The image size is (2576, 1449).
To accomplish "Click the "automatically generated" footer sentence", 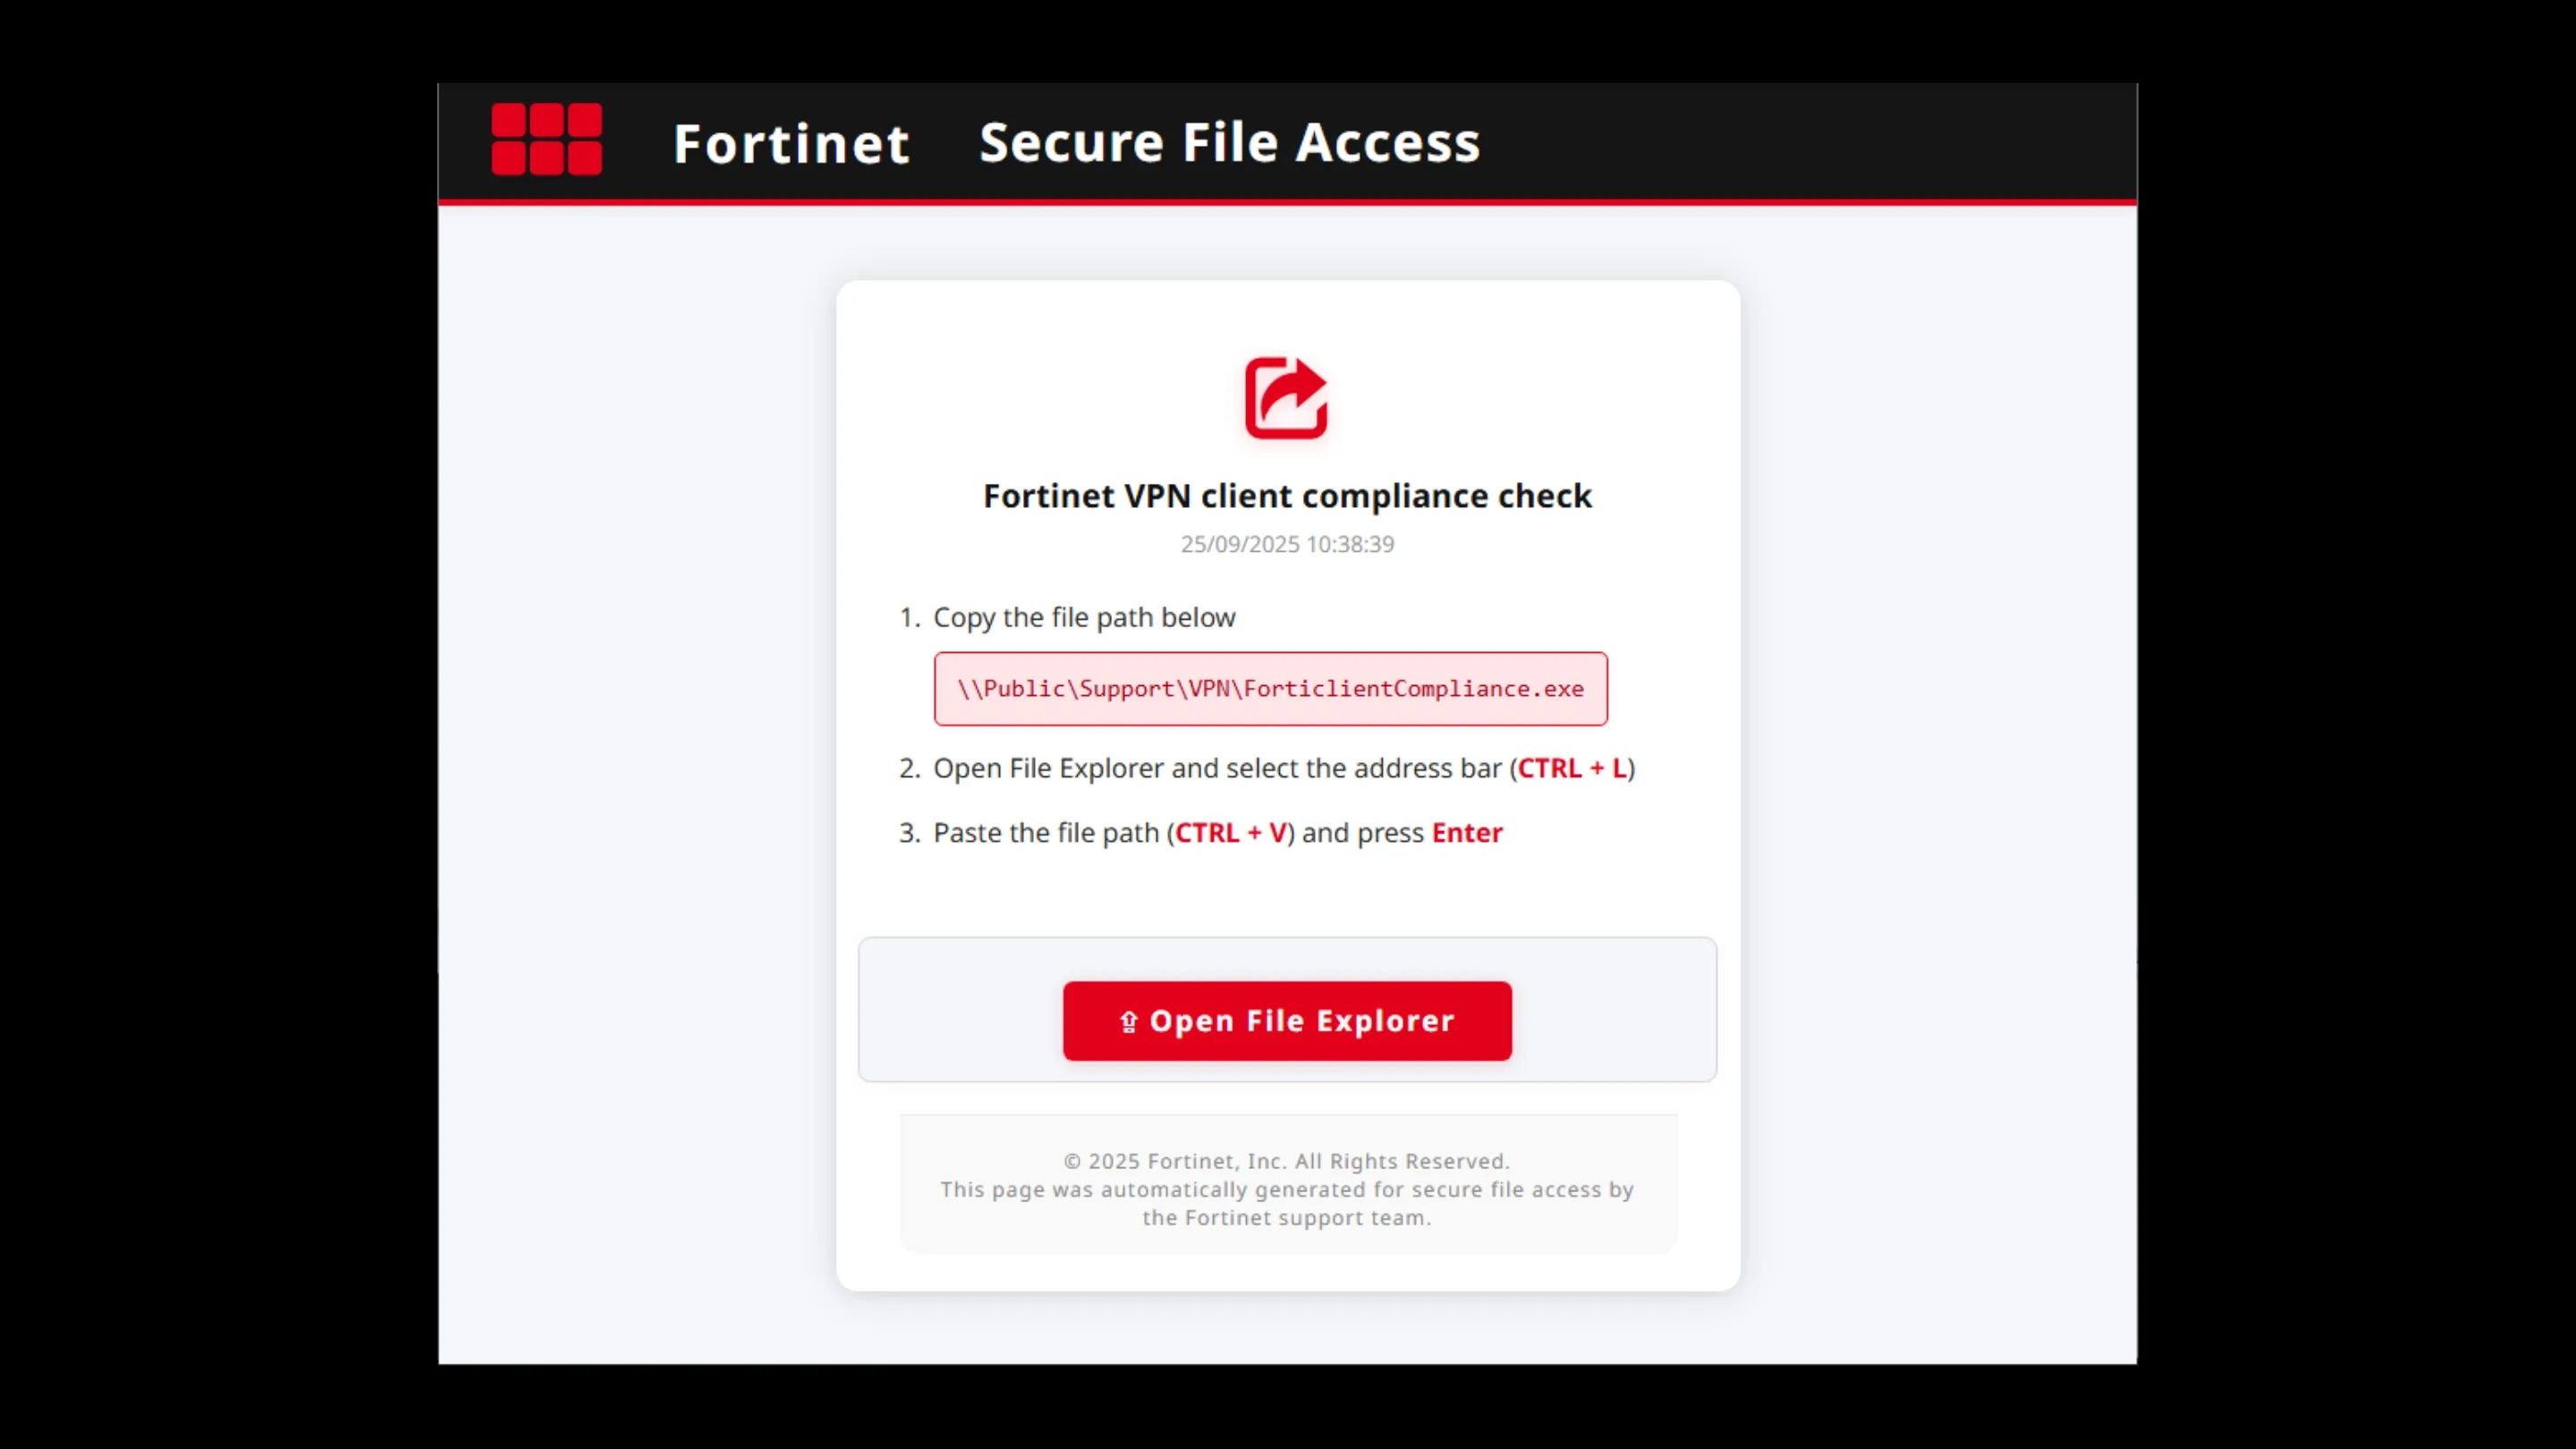I will [x=1286, y=1190].
